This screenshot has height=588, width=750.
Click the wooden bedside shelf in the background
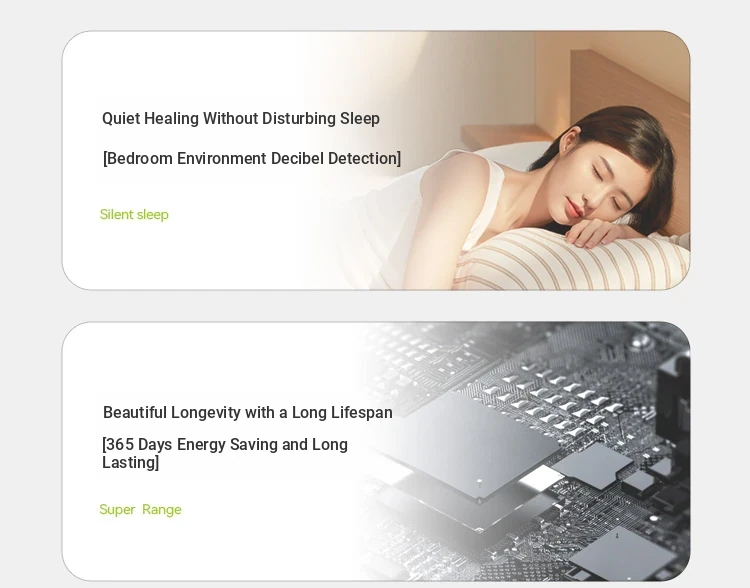click(x=500, y=135)
